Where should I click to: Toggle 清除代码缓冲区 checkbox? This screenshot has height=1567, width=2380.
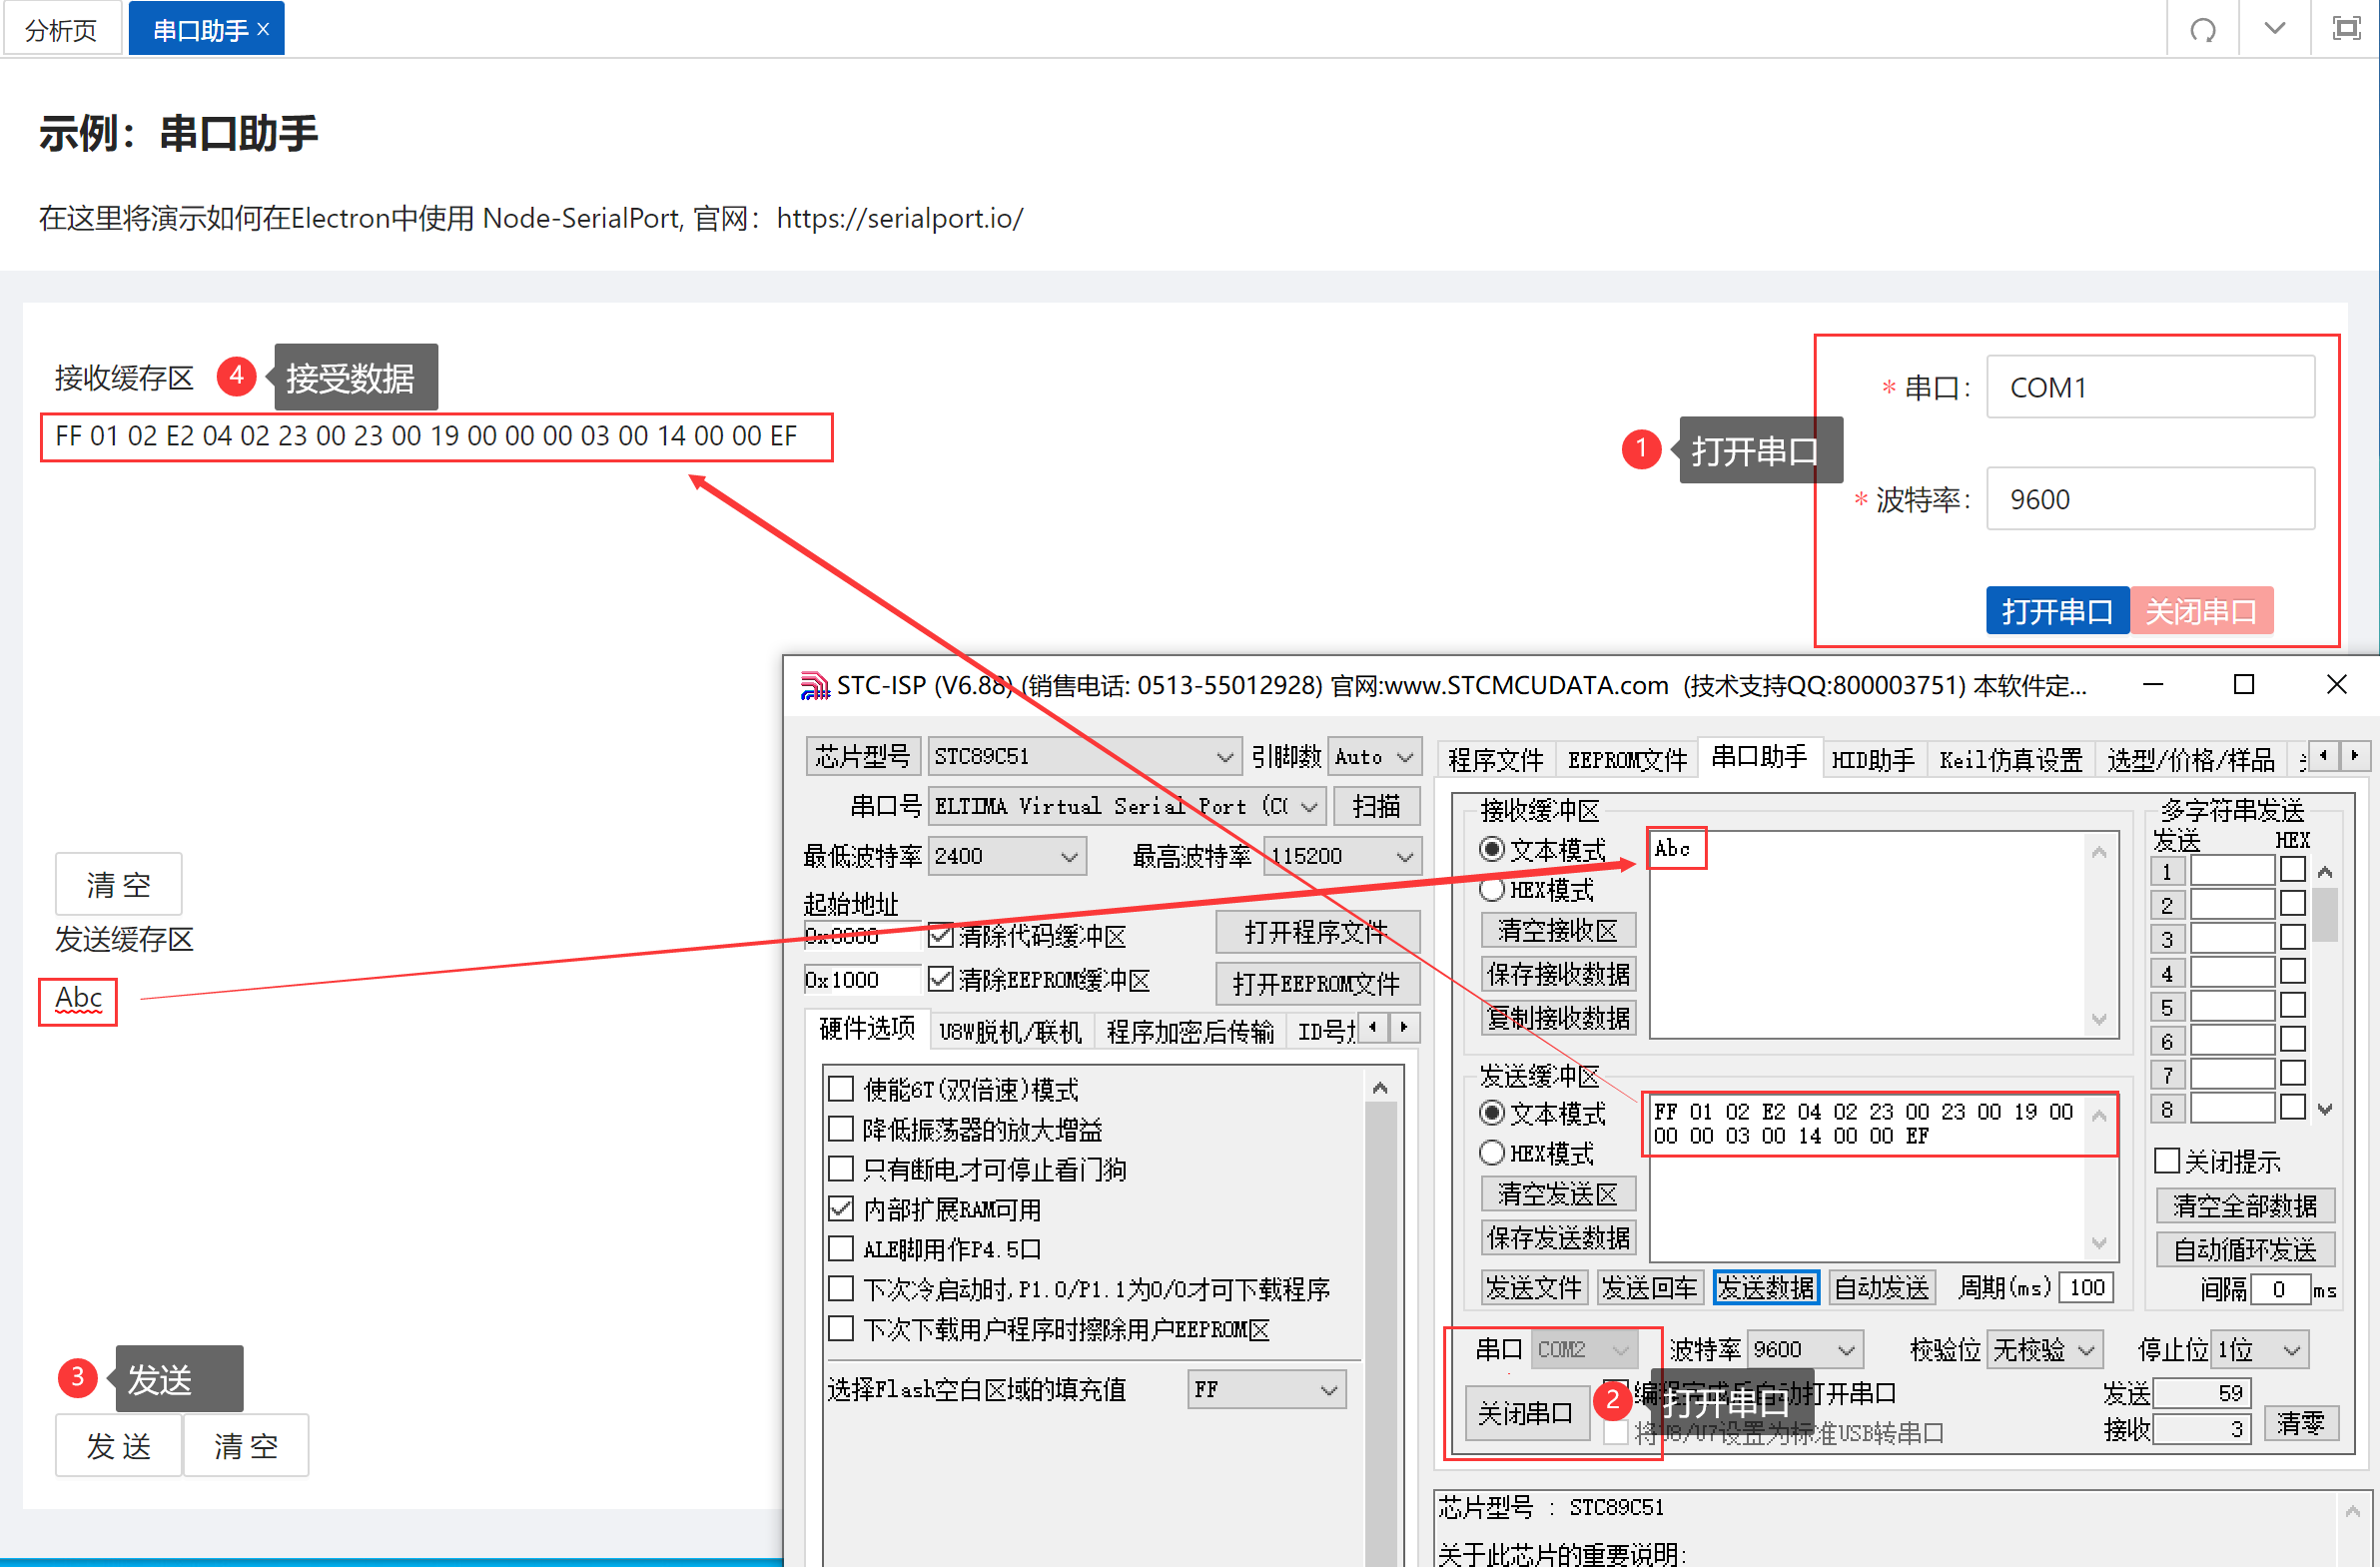[940, 935]
